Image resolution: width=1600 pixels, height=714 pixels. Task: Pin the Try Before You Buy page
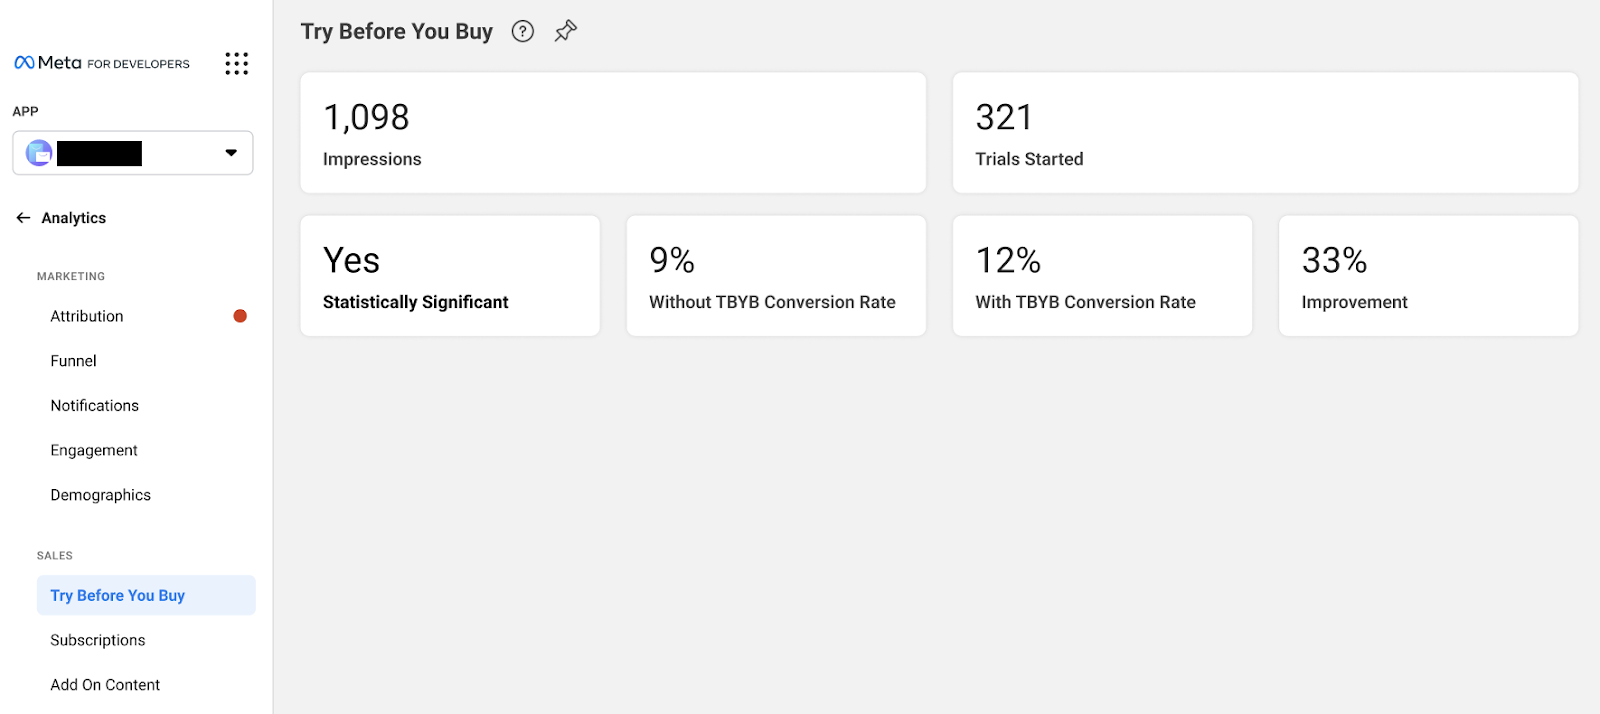pyautogui.click(x=566, y=31)
